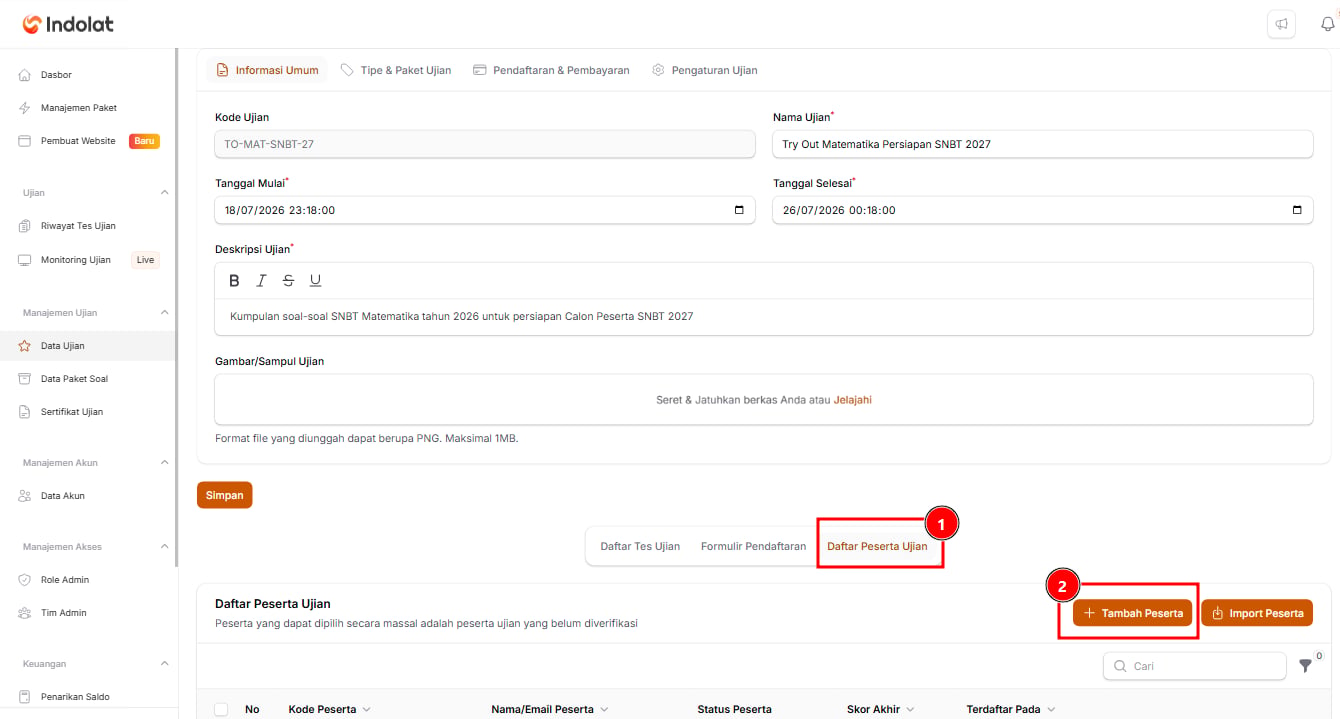This screenshot has width=1340, height=719.
Task: Switch to Tipe & Paket Ujian tab
Action: coord(396,70)
